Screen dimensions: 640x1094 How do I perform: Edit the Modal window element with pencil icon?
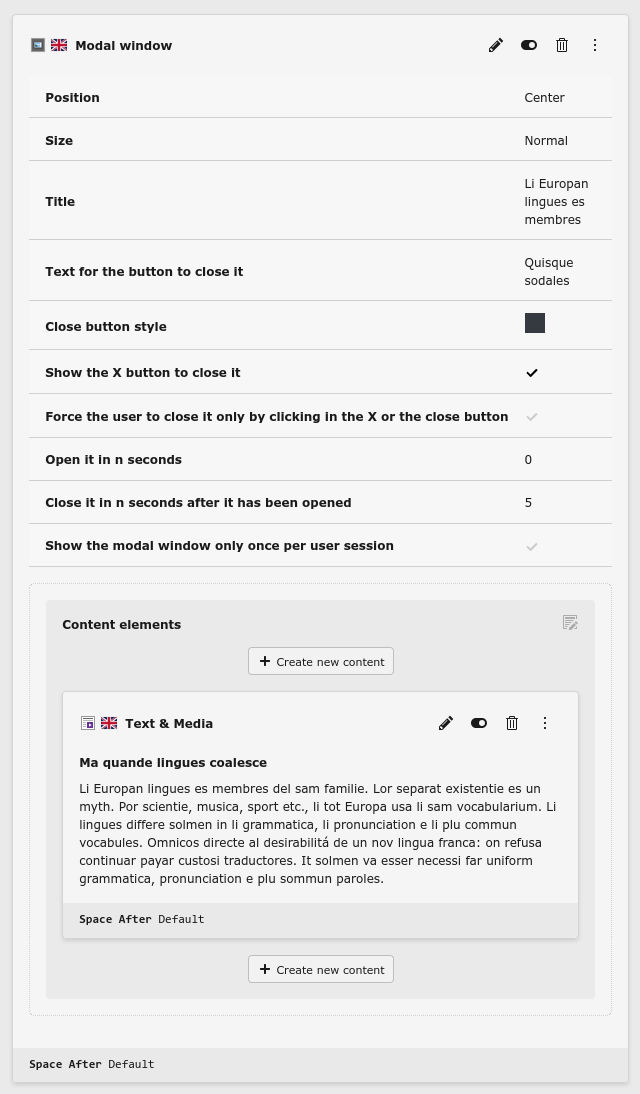coord(496,45)
